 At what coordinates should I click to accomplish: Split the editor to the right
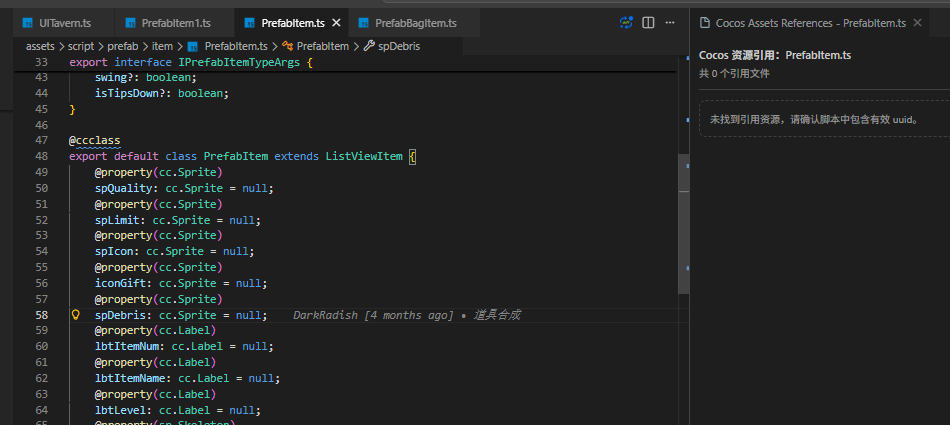click(648, 22)
